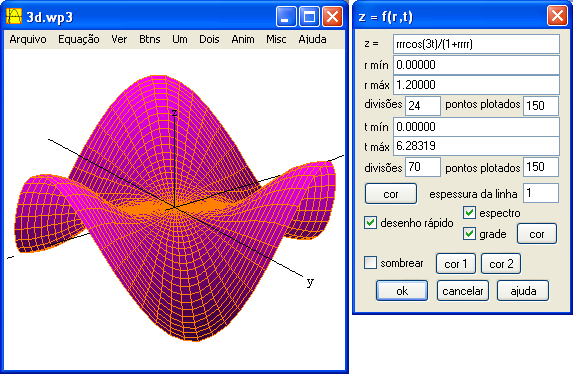Image resolution: width=576 pixels, height=377 pixels.
Task: Click the ok button
Action: tap(402, 291)
